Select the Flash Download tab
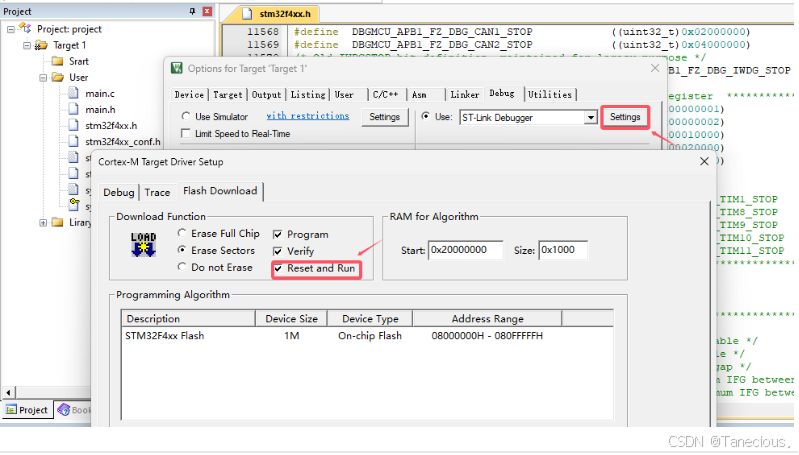Viewport: 799px width, 455px height. click(x=220, y=191)
